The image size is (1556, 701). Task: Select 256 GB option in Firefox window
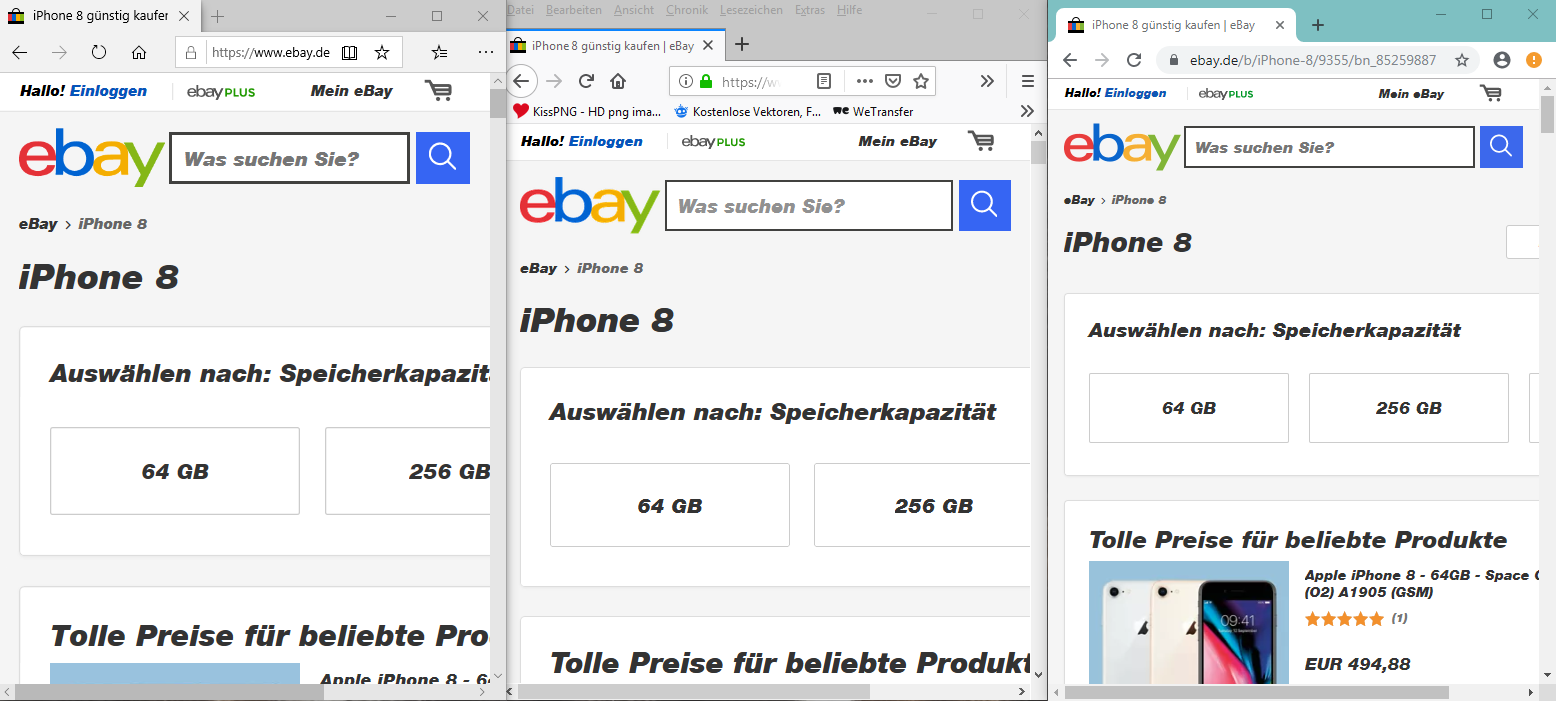[922, 505]
